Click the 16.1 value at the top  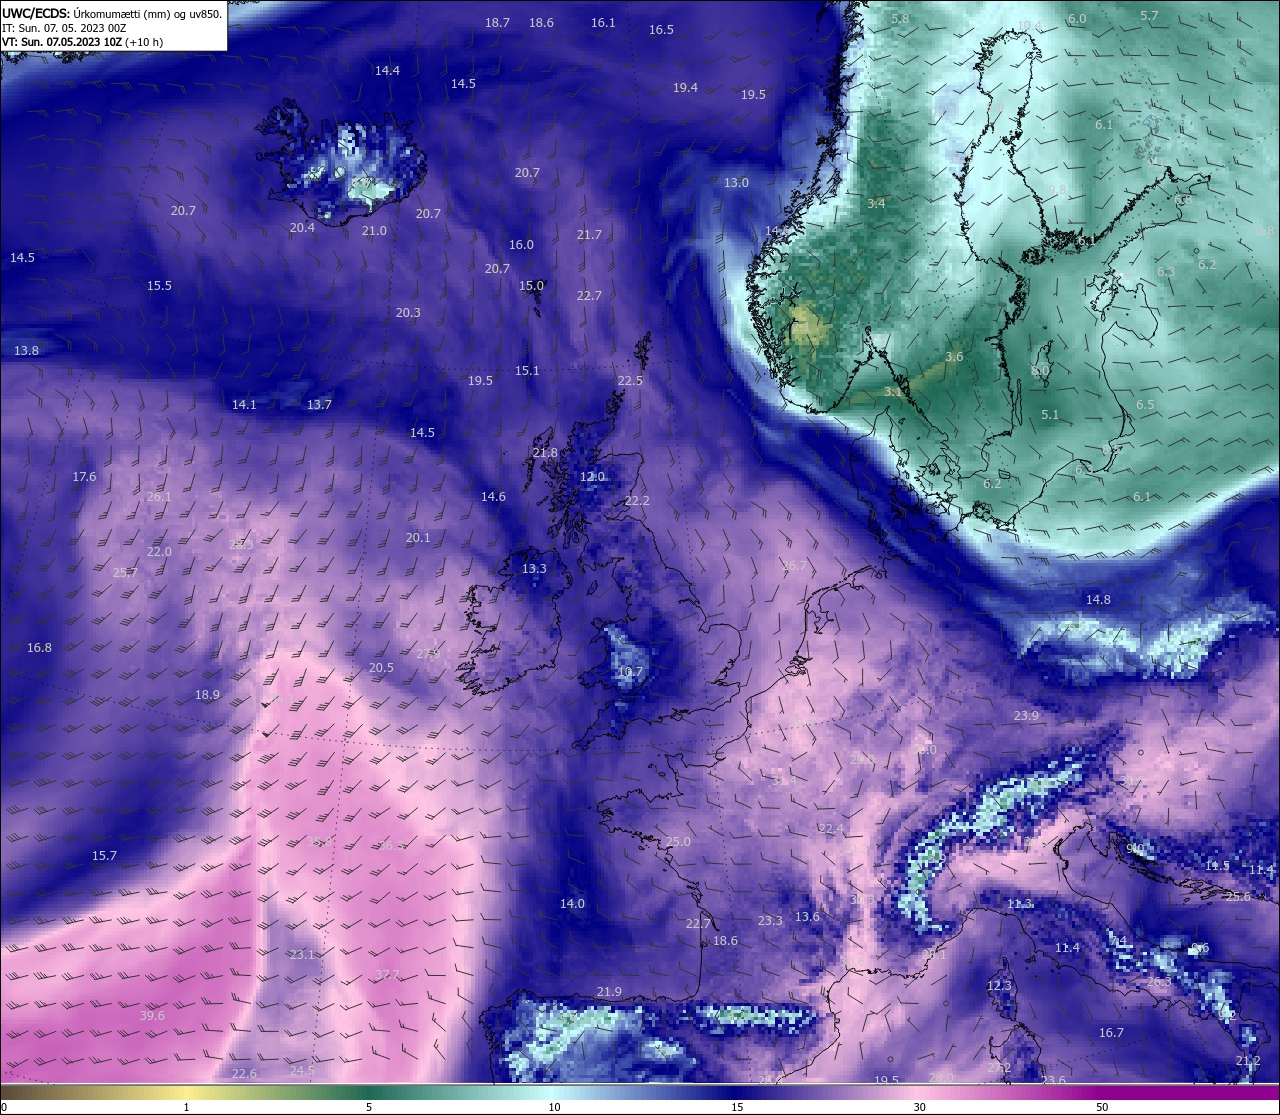point(603,23)
